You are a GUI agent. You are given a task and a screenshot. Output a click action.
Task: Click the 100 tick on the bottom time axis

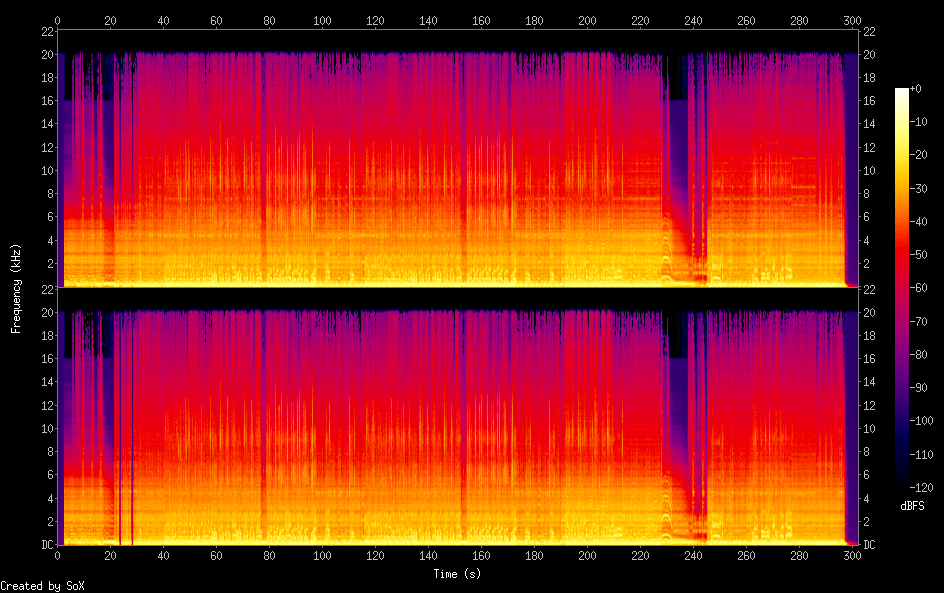coord(322,555)
